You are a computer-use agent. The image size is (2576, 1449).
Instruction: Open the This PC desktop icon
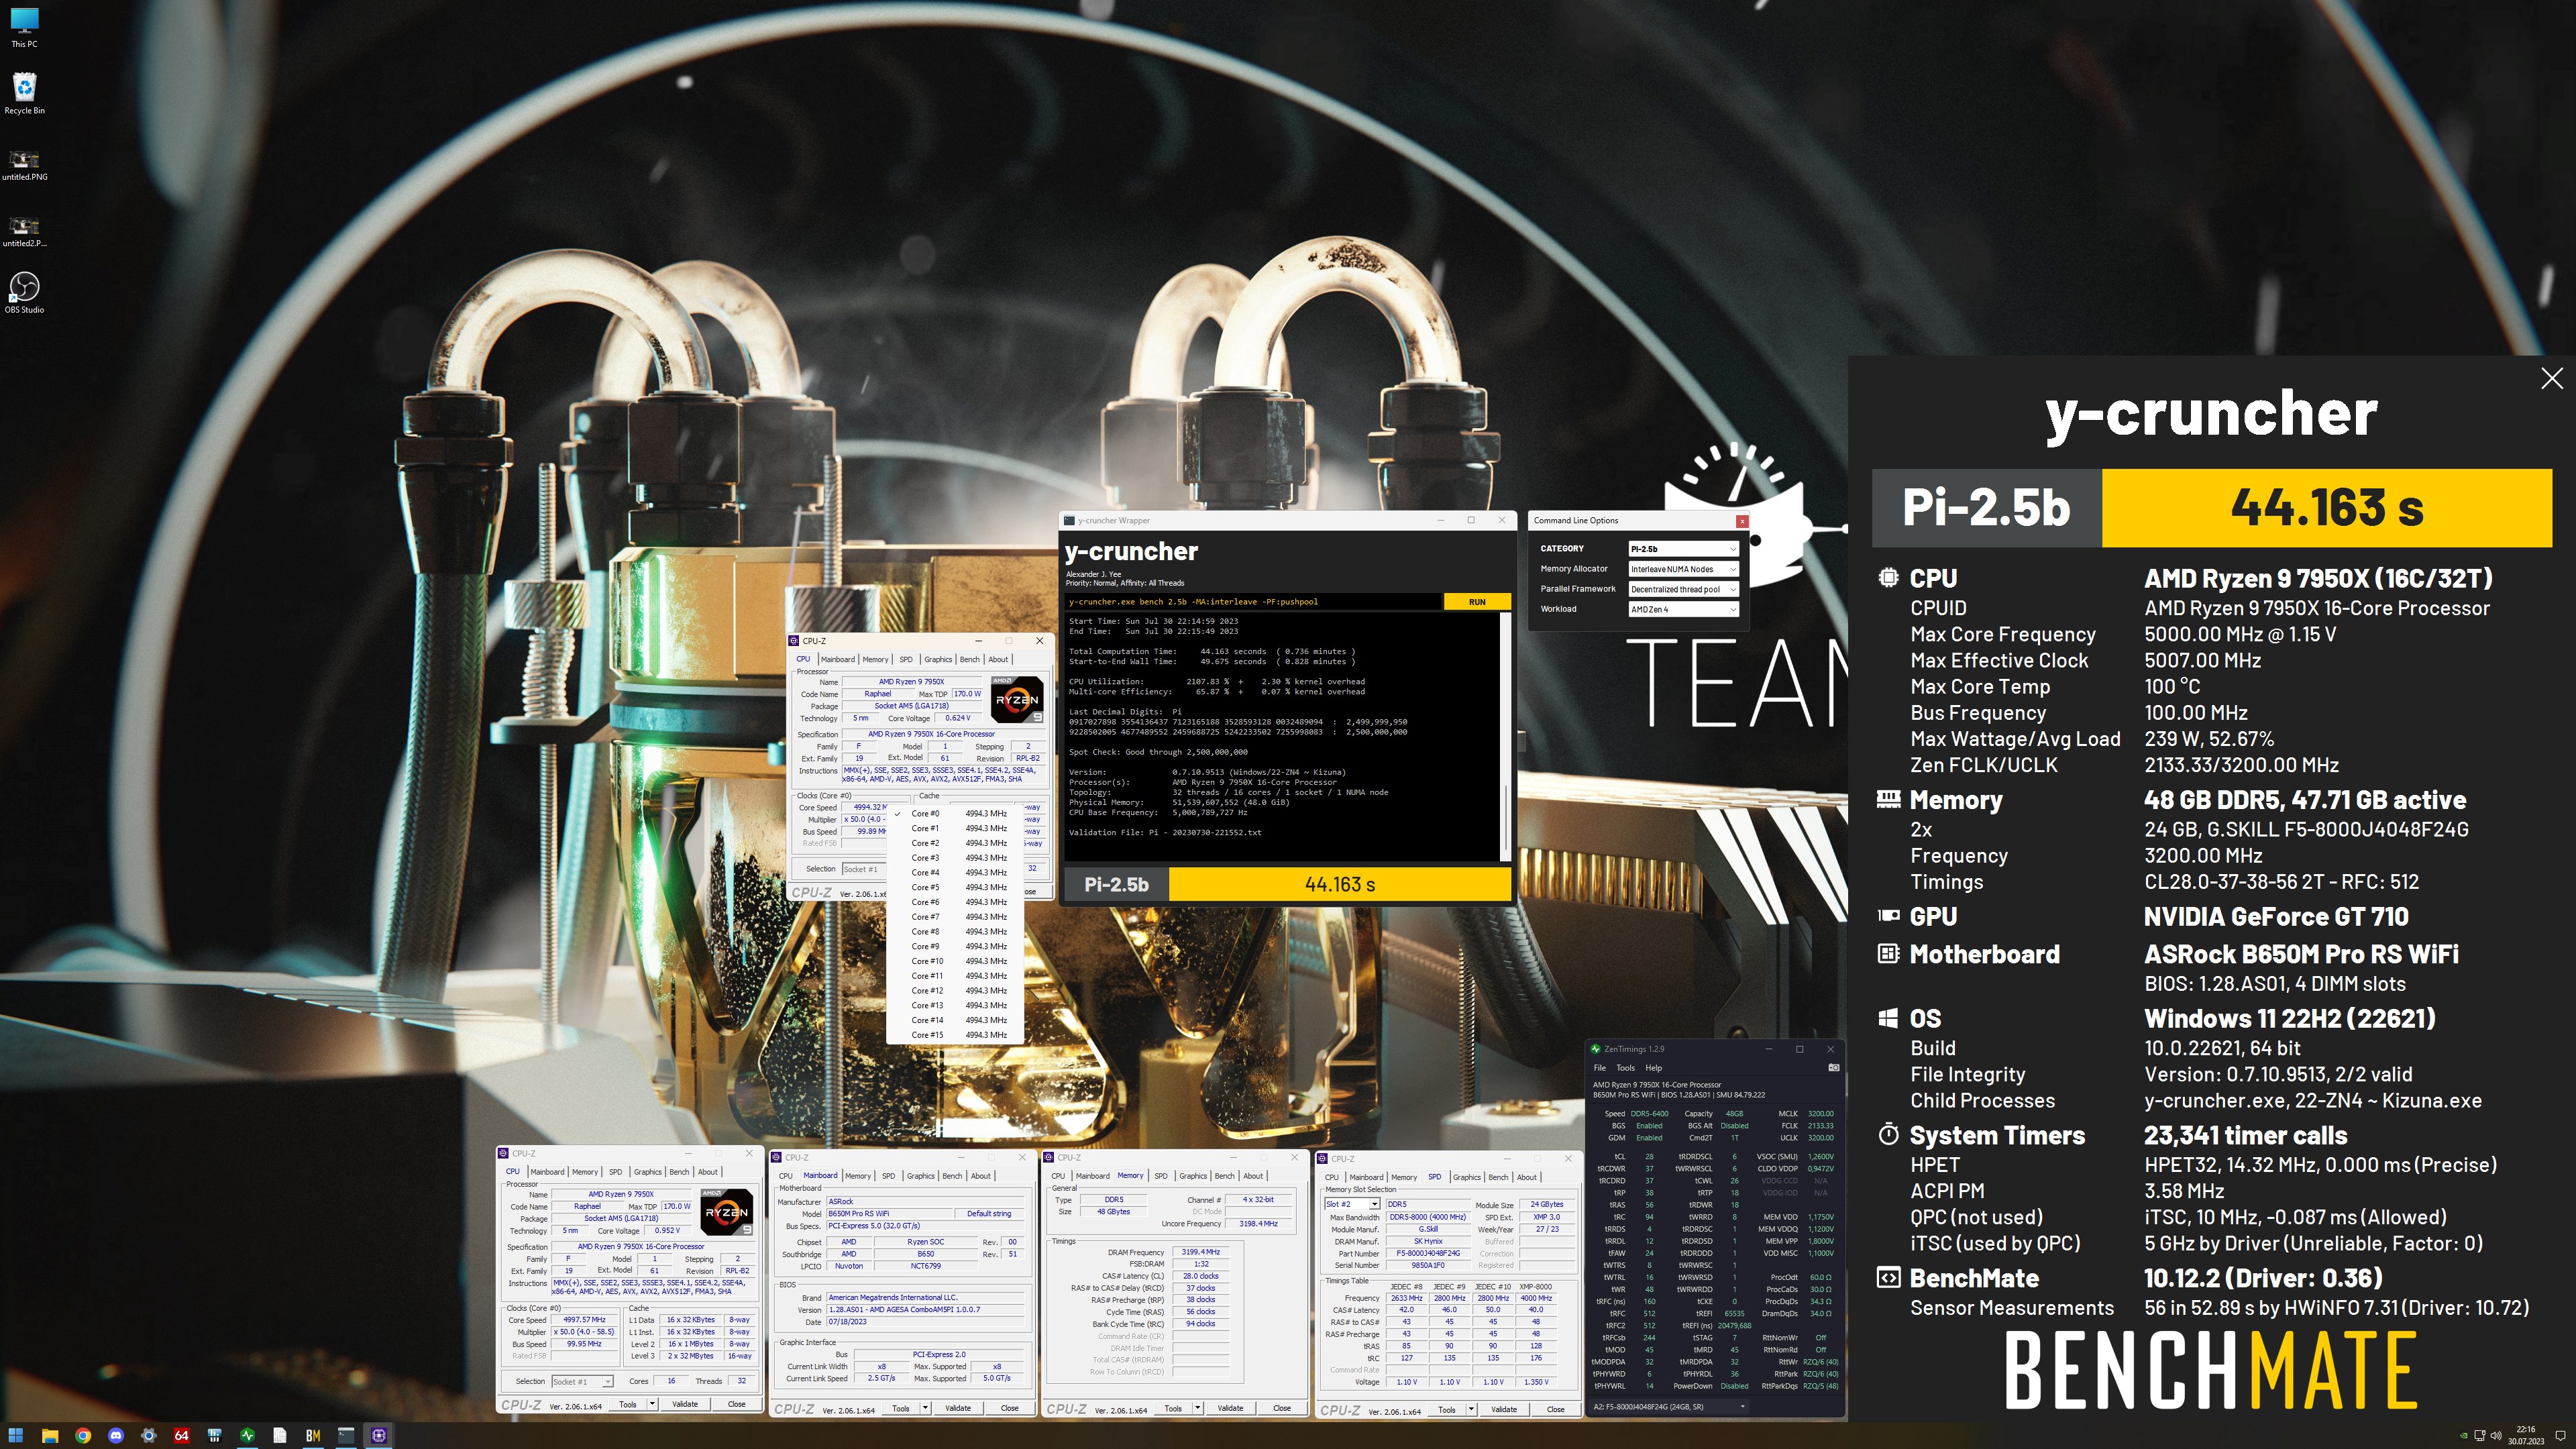tap(24, 28)
